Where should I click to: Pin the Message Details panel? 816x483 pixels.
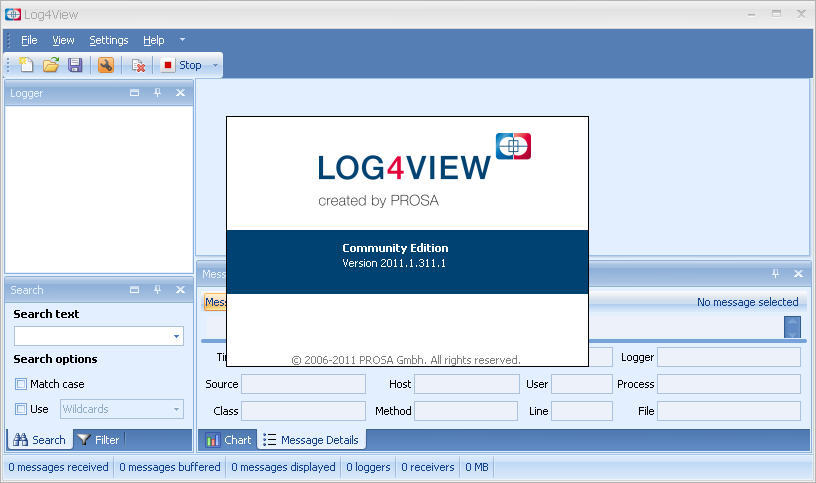tap(775, 273)
